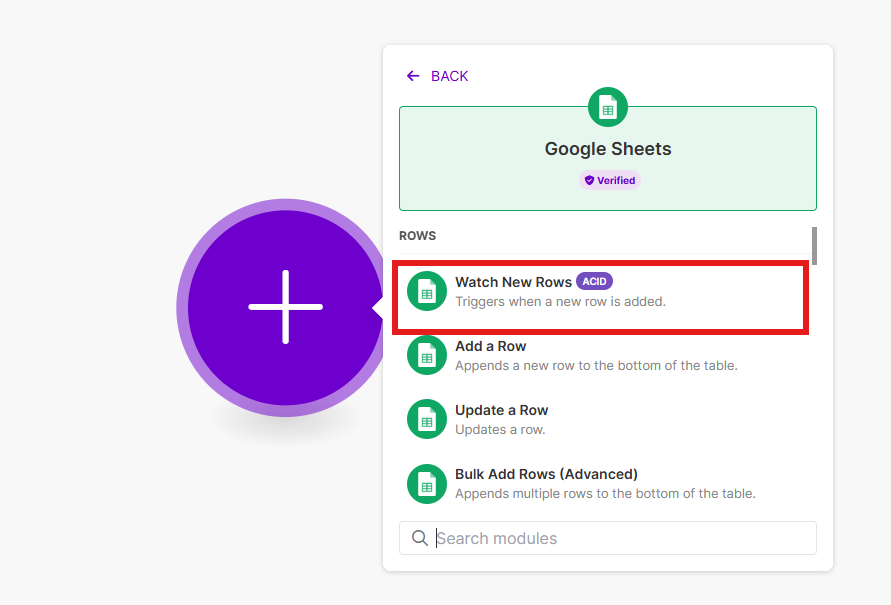Image resolution: width=891 pixels, height=605 pixels.
Task: Focus the Search modules input field
Action: coord(620,538)
